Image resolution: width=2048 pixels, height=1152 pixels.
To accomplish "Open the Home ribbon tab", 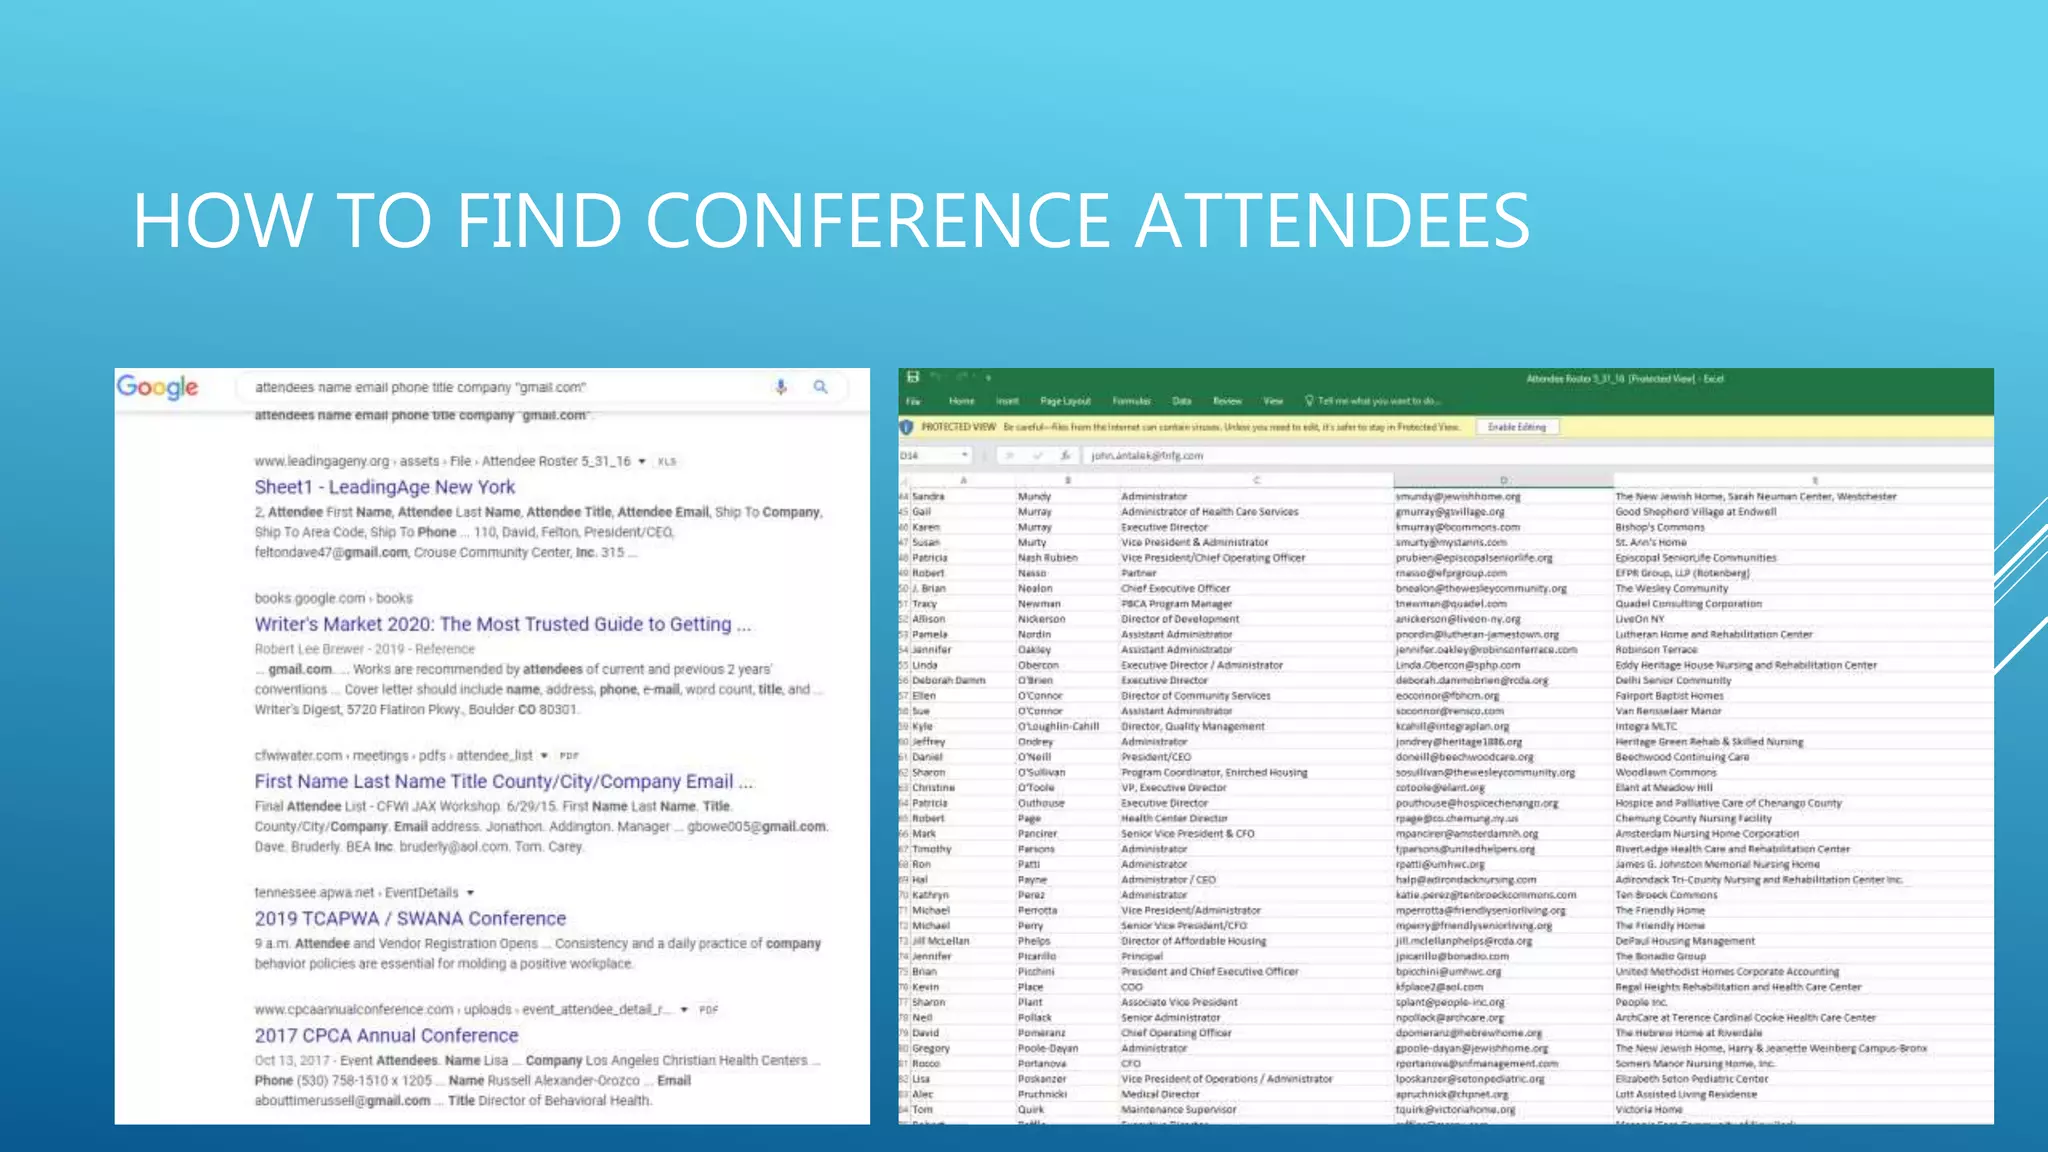I will [x=961, y=401].
